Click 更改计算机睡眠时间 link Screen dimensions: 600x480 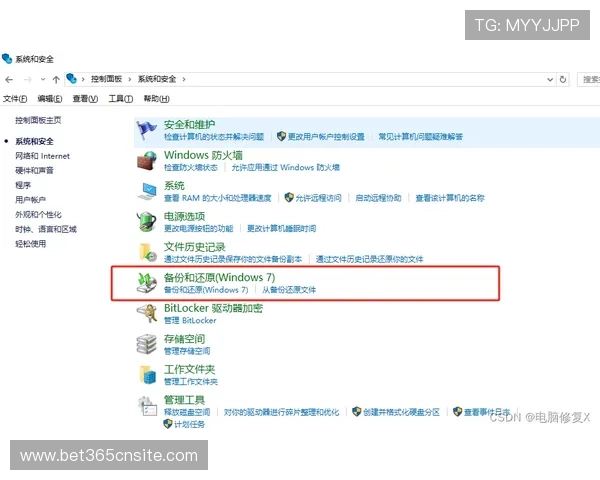[x=282, y=229]
